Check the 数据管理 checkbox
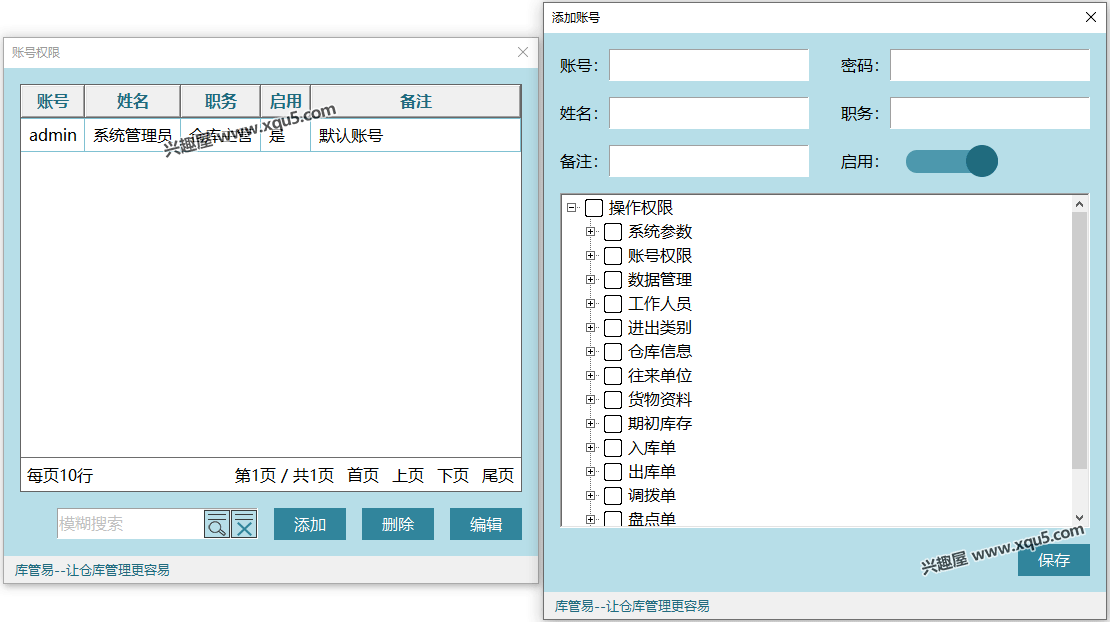Screen dimensions: 1110x622 coord(613,280)
